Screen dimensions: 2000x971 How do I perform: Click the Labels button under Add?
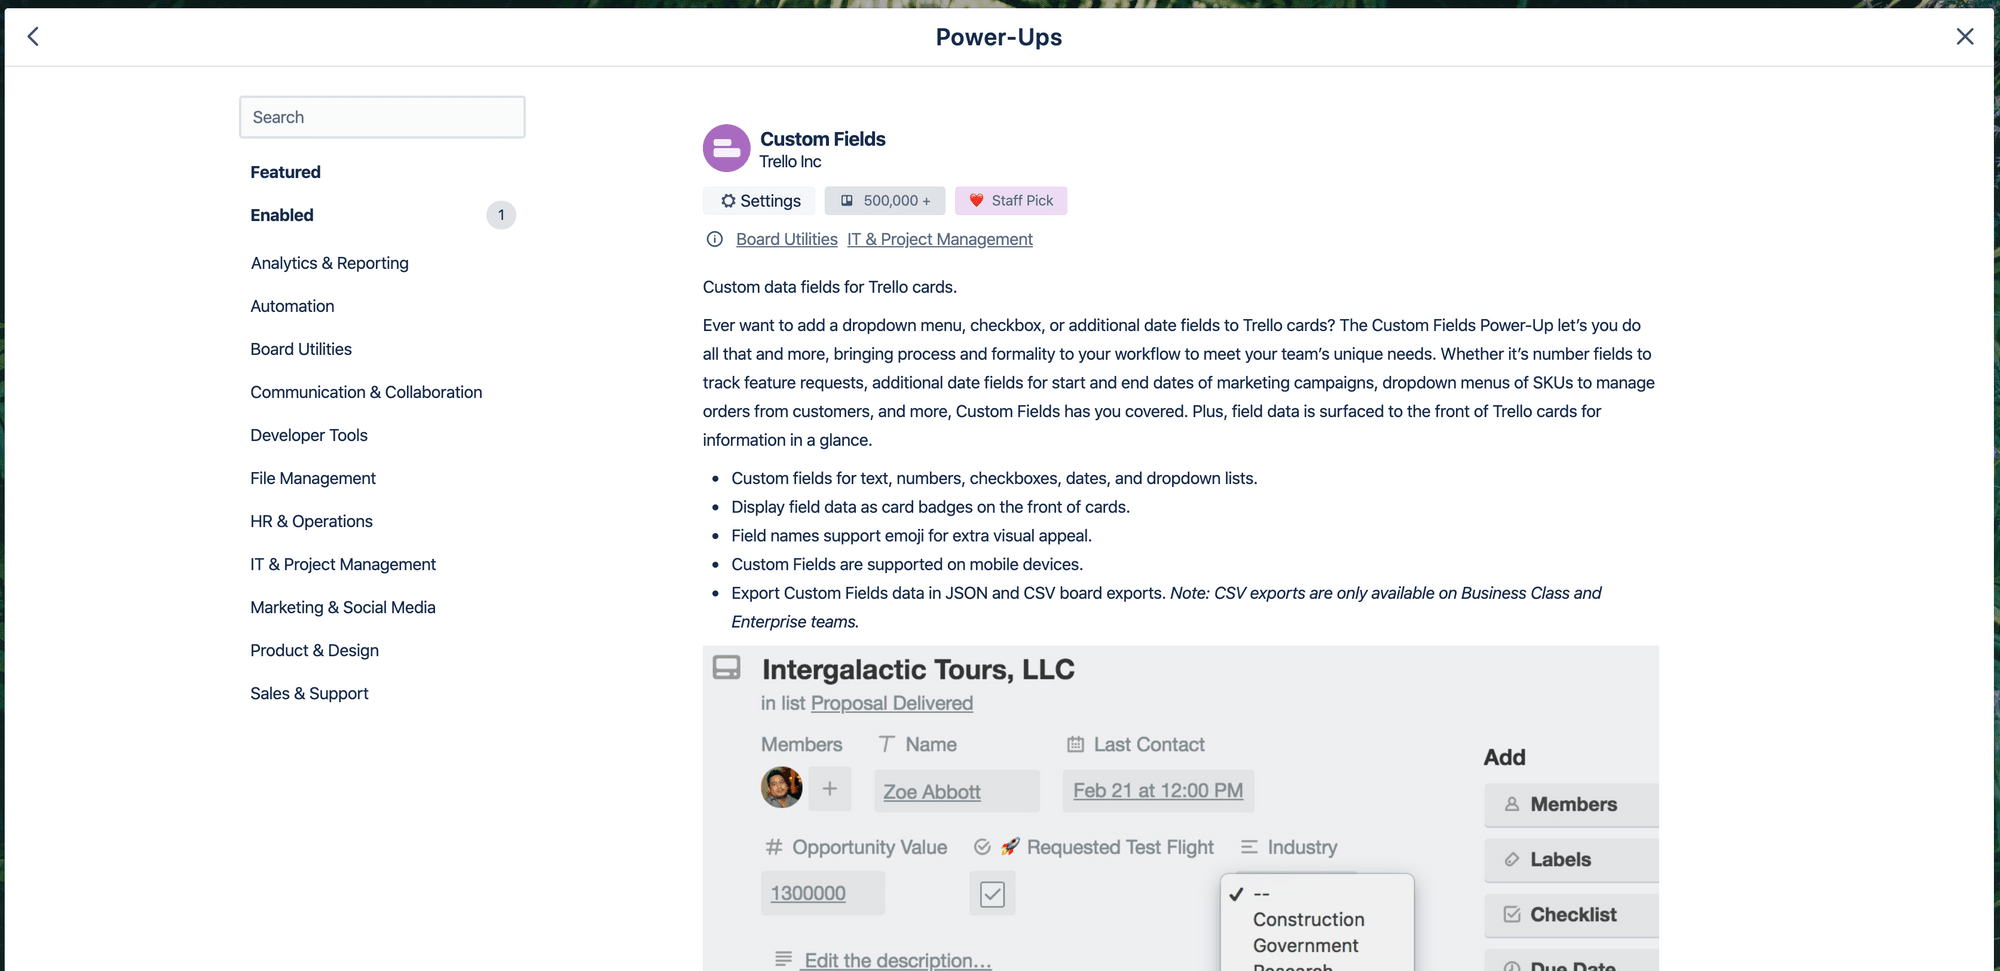(1571, 860)
